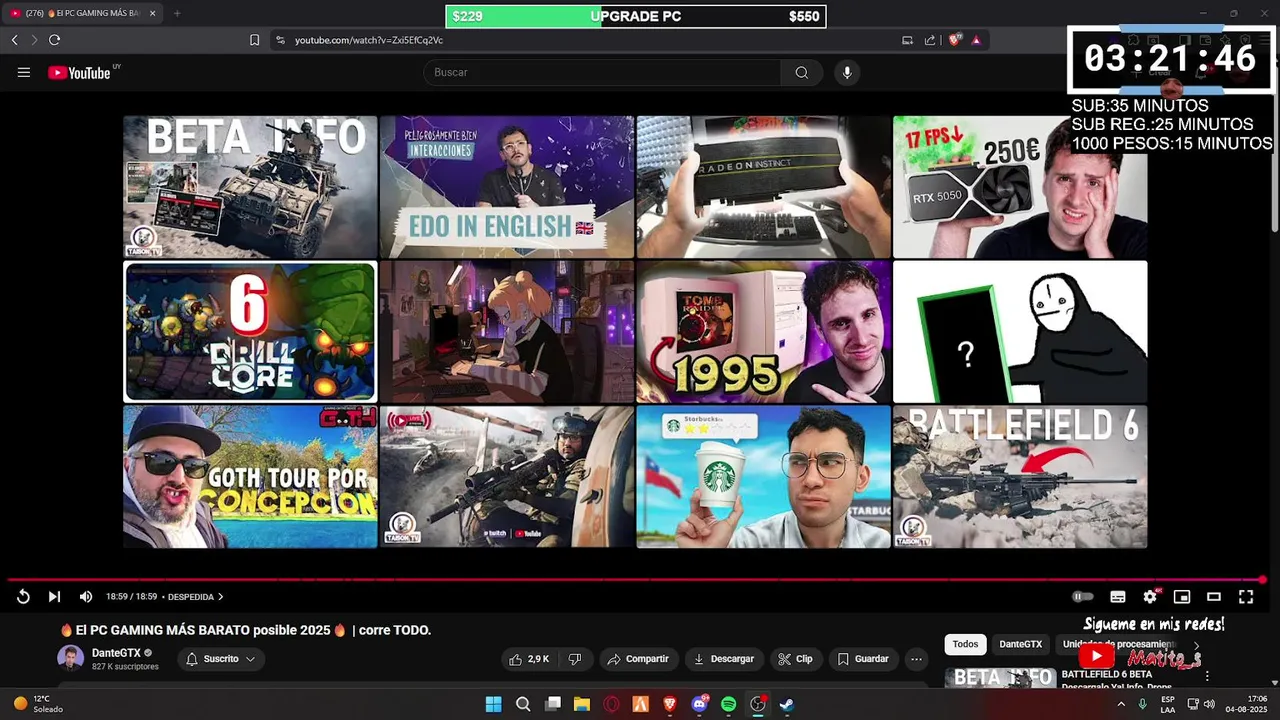This screenshot has width=1280, height=720.
Task: Open the 1995 PC endscreen video
Action: tap(763, 332)
